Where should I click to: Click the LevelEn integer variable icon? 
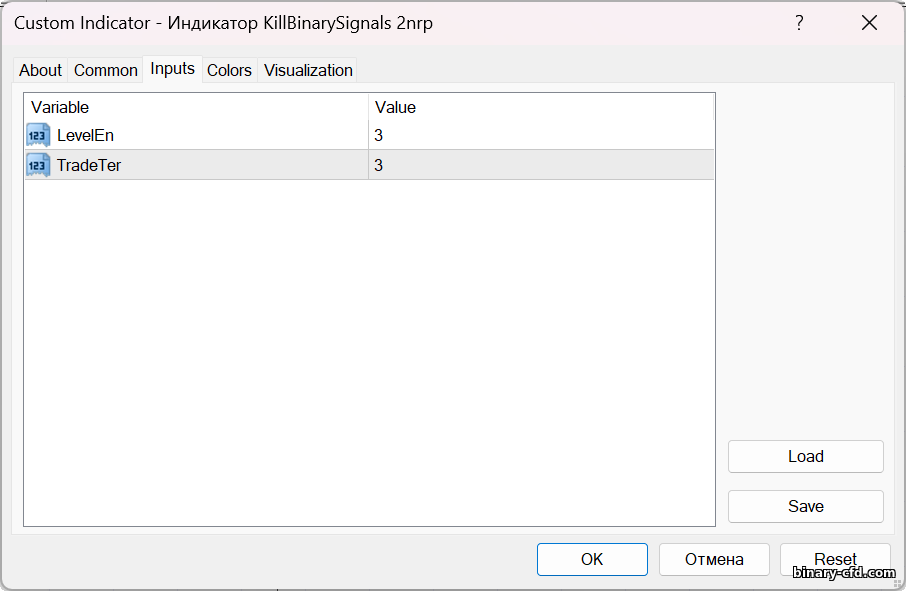coord(38,135)
